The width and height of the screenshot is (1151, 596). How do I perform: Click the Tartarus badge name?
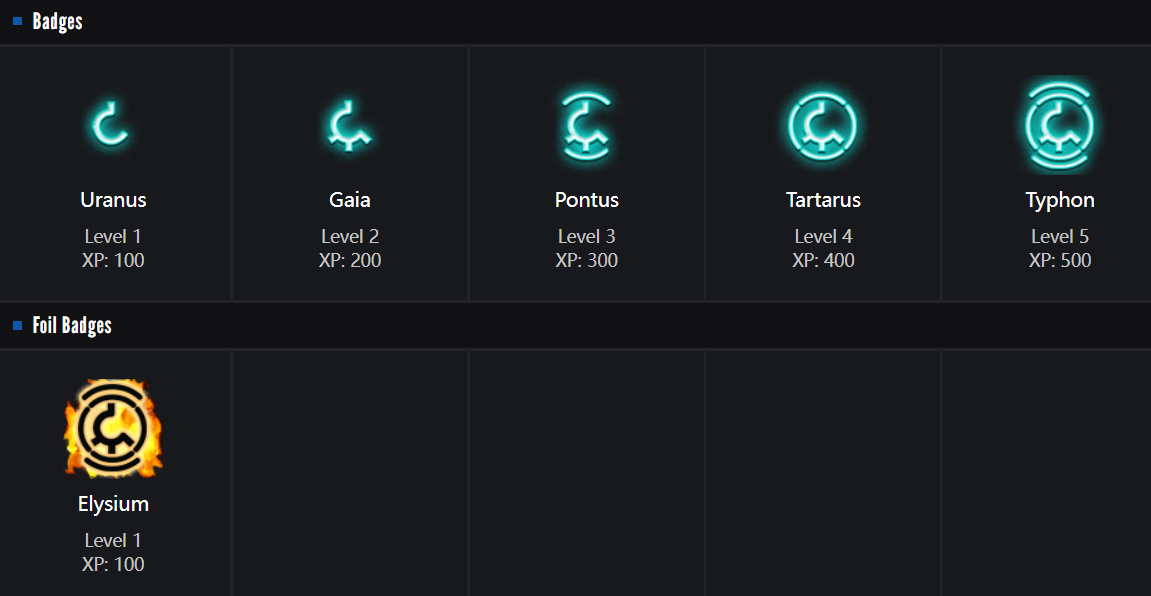823,200
